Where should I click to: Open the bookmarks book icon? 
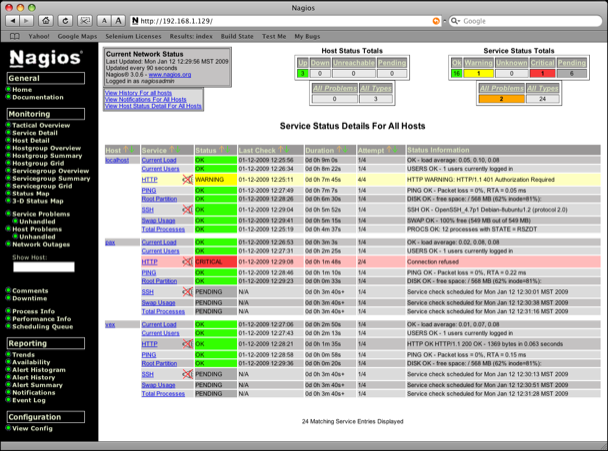(15, 36)
